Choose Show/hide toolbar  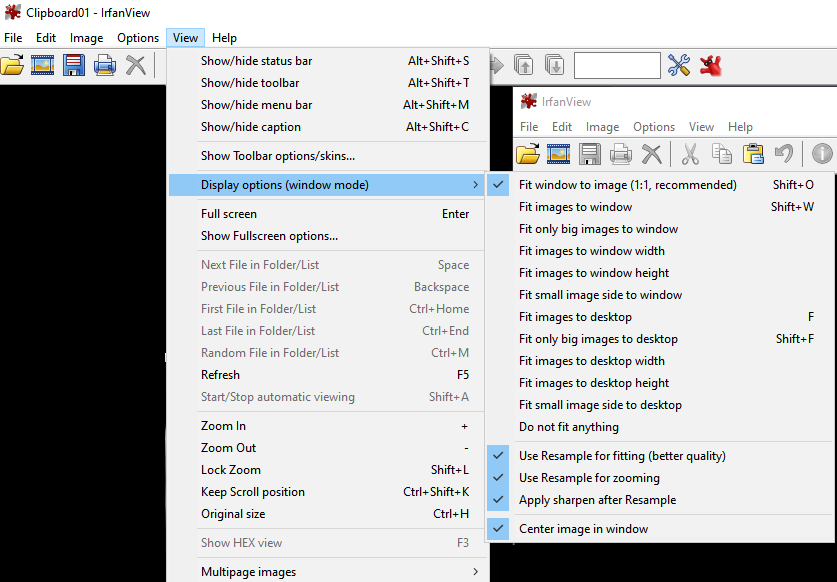click(327, 83)
